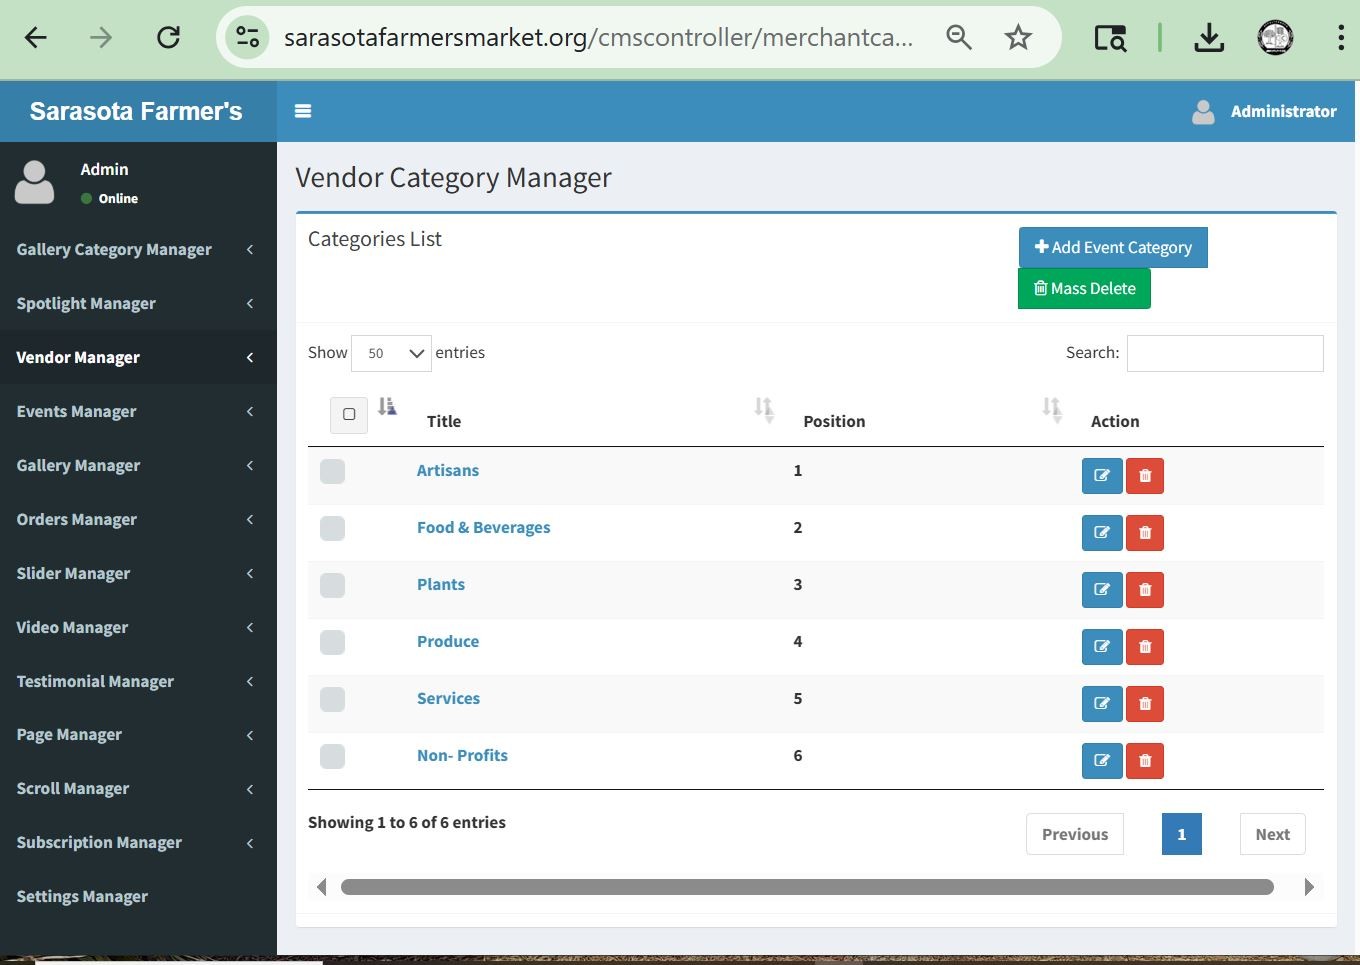Open Settings Manager from sidebar

pyautogui.click(x=82, y=896)
